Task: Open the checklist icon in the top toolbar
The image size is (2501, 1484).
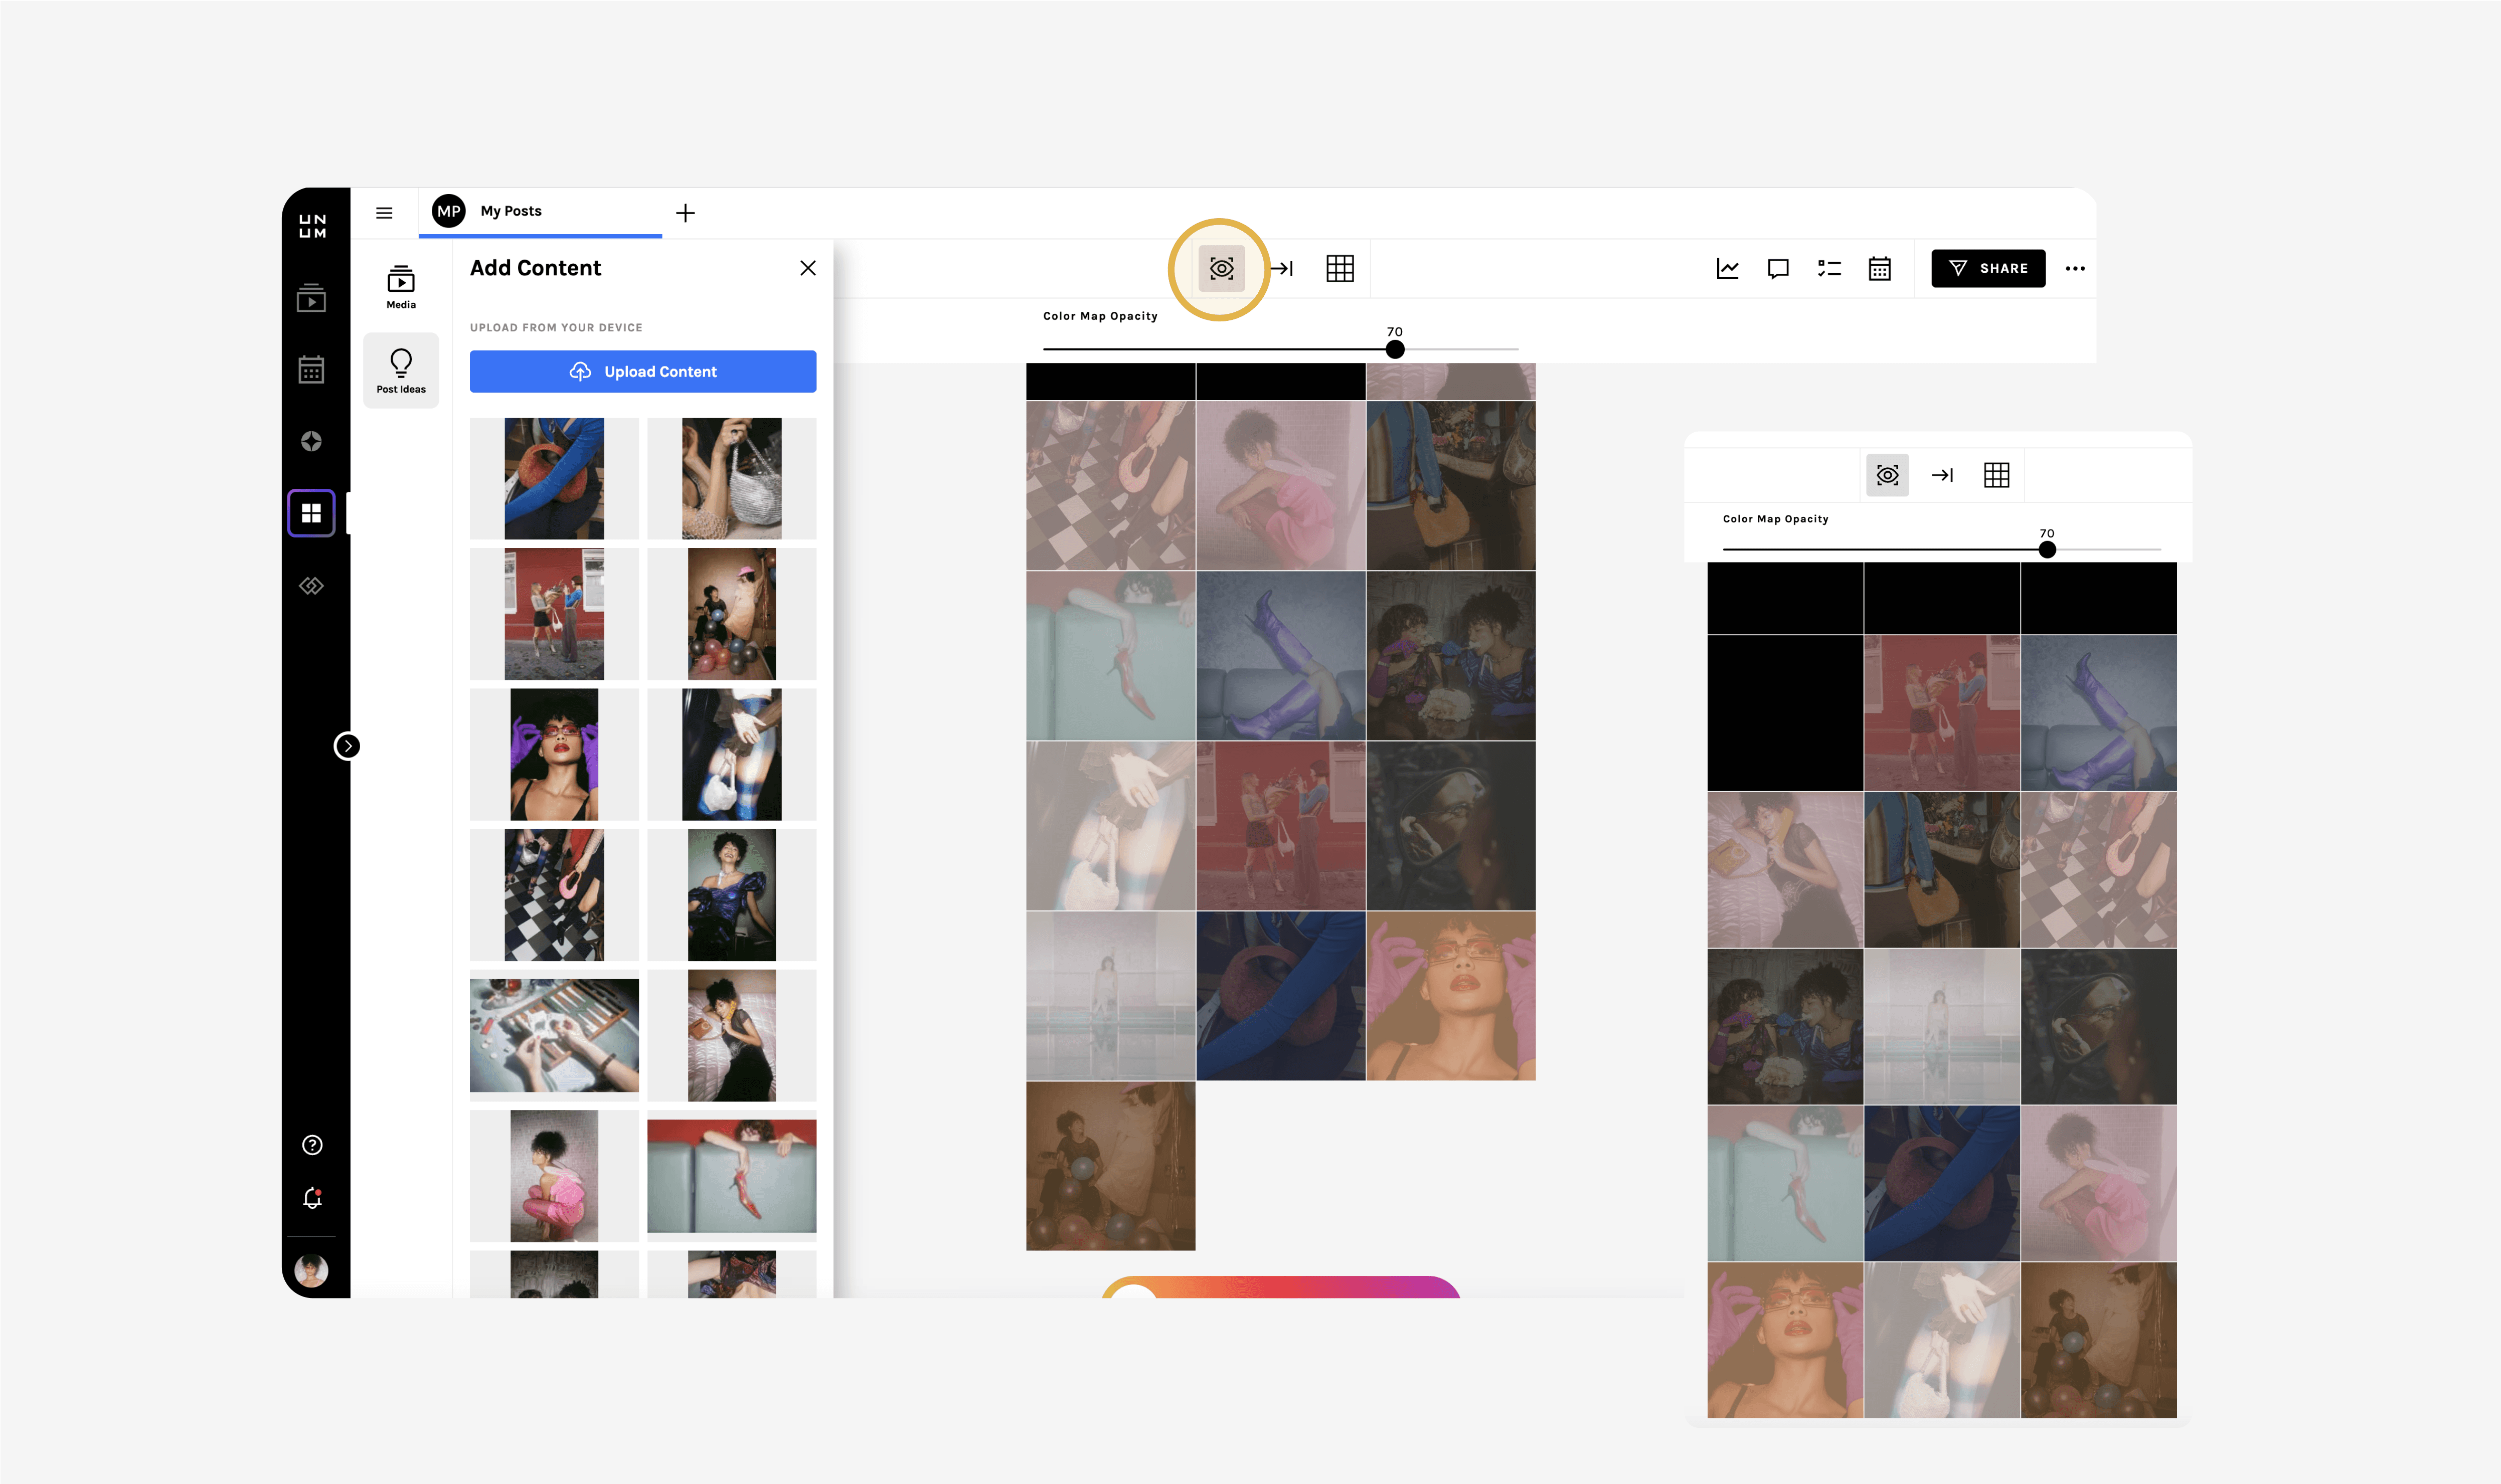Action: (1829, 268)
